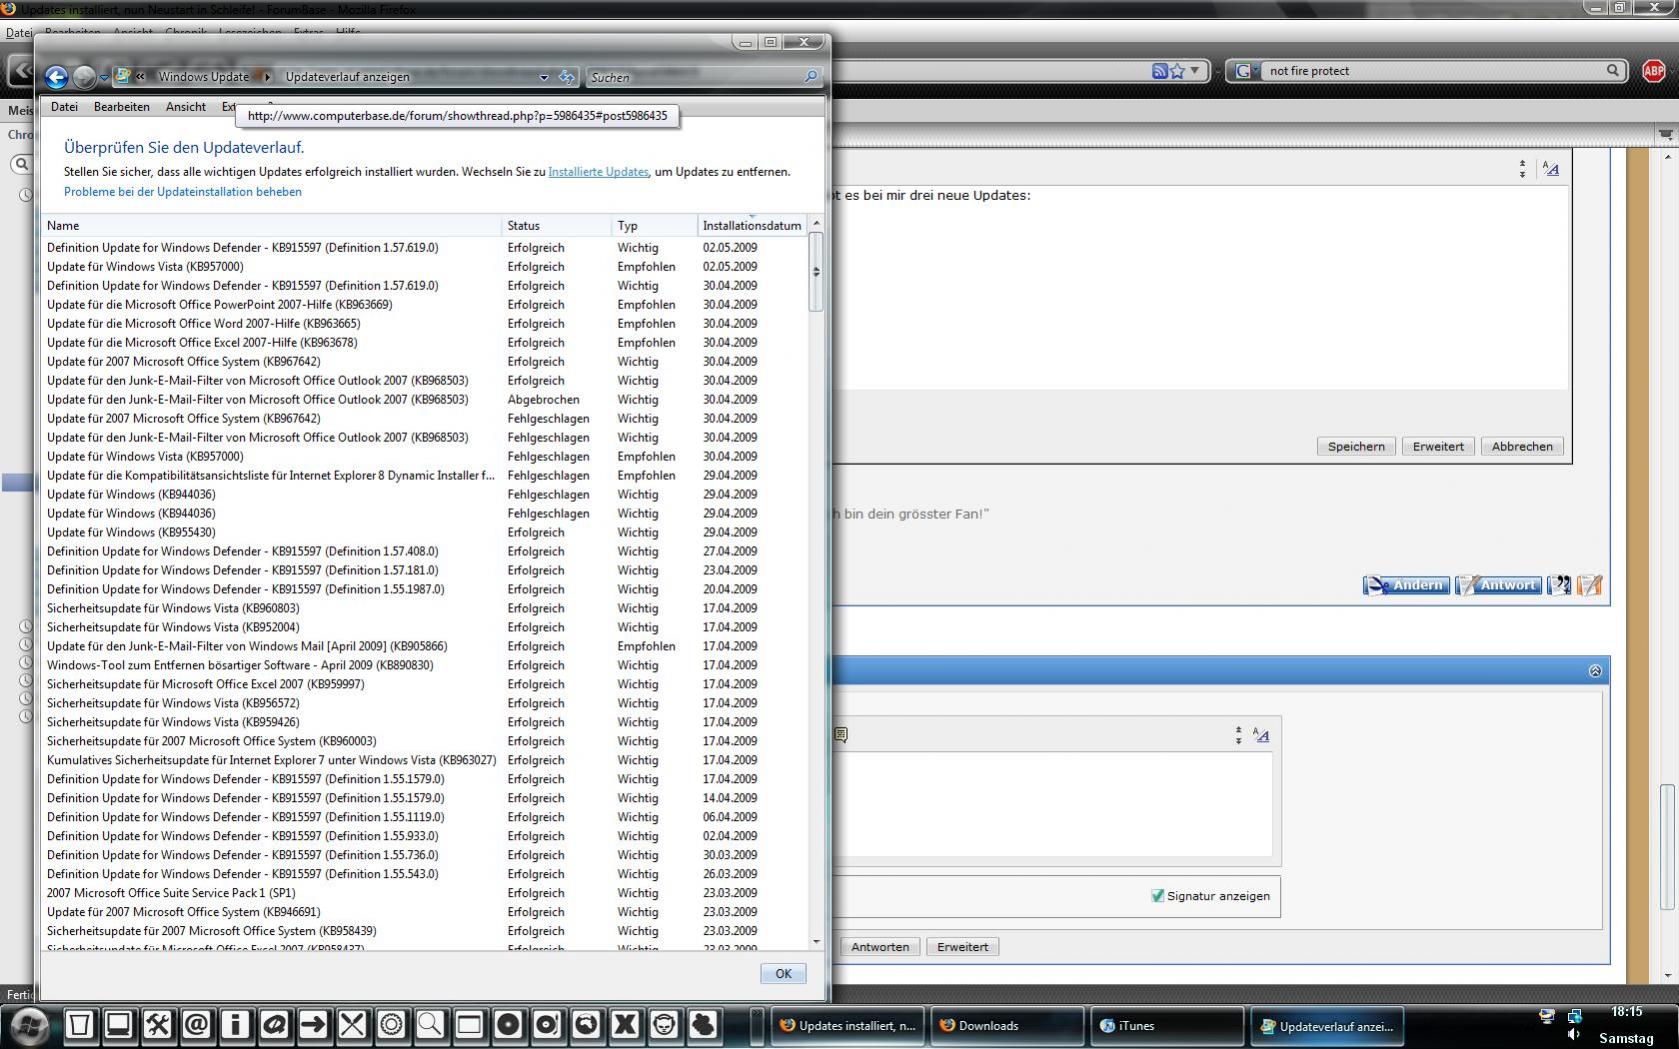Open Probleme bei der Updateinstallation beheben link
Screen dimensions: 1679x1049
(x=182, y=192)
